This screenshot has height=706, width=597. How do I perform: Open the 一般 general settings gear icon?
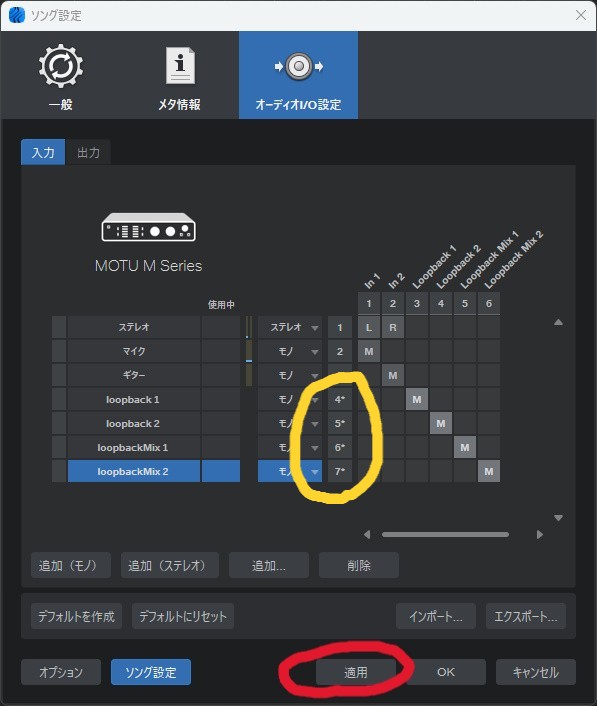pos(61,66)
